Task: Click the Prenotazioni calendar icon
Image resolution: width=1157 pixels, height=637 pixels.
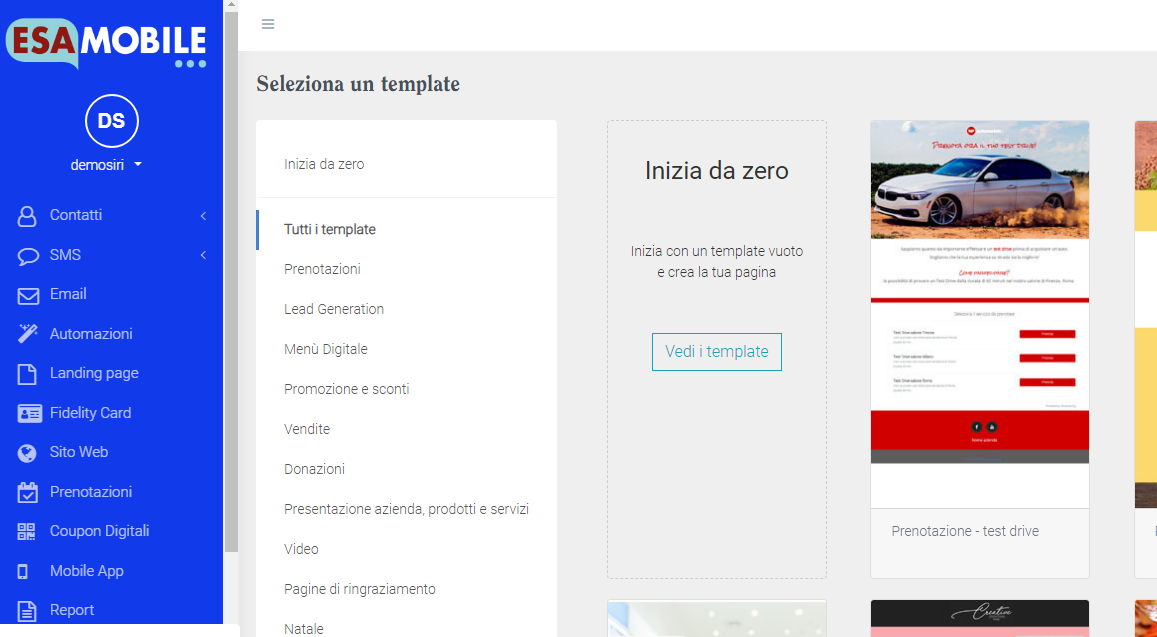Action: click(27, 492)
